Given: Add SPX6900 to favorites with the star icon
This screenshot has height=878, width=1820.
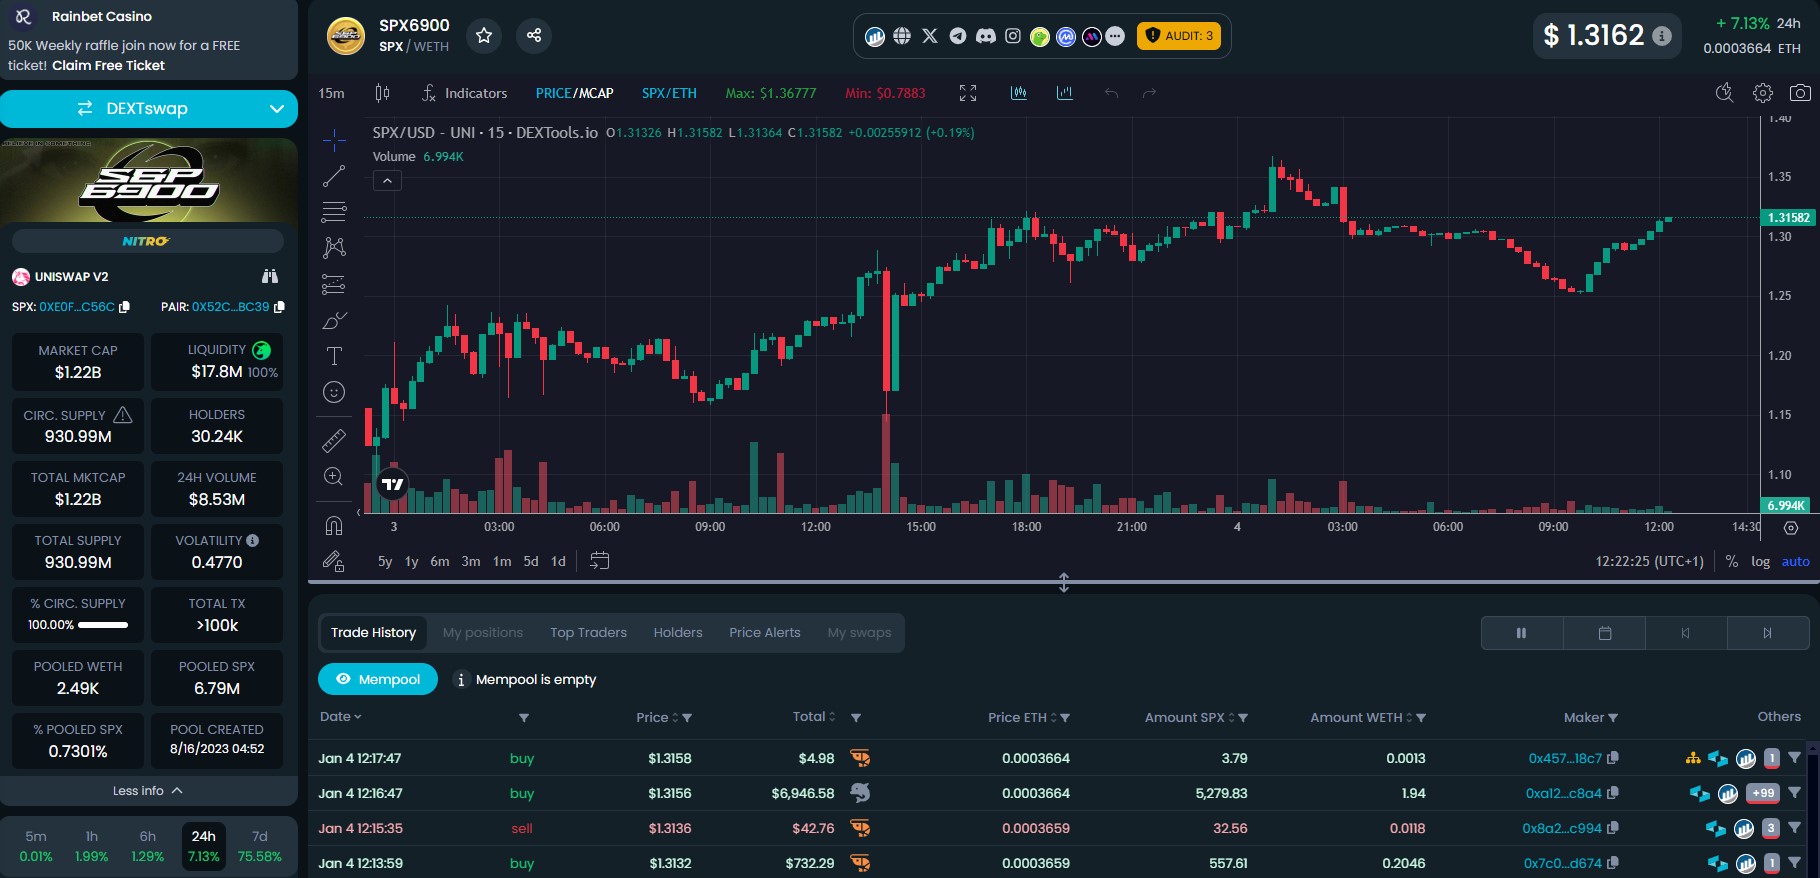Looking at the screenshot, I should (484, 36).
